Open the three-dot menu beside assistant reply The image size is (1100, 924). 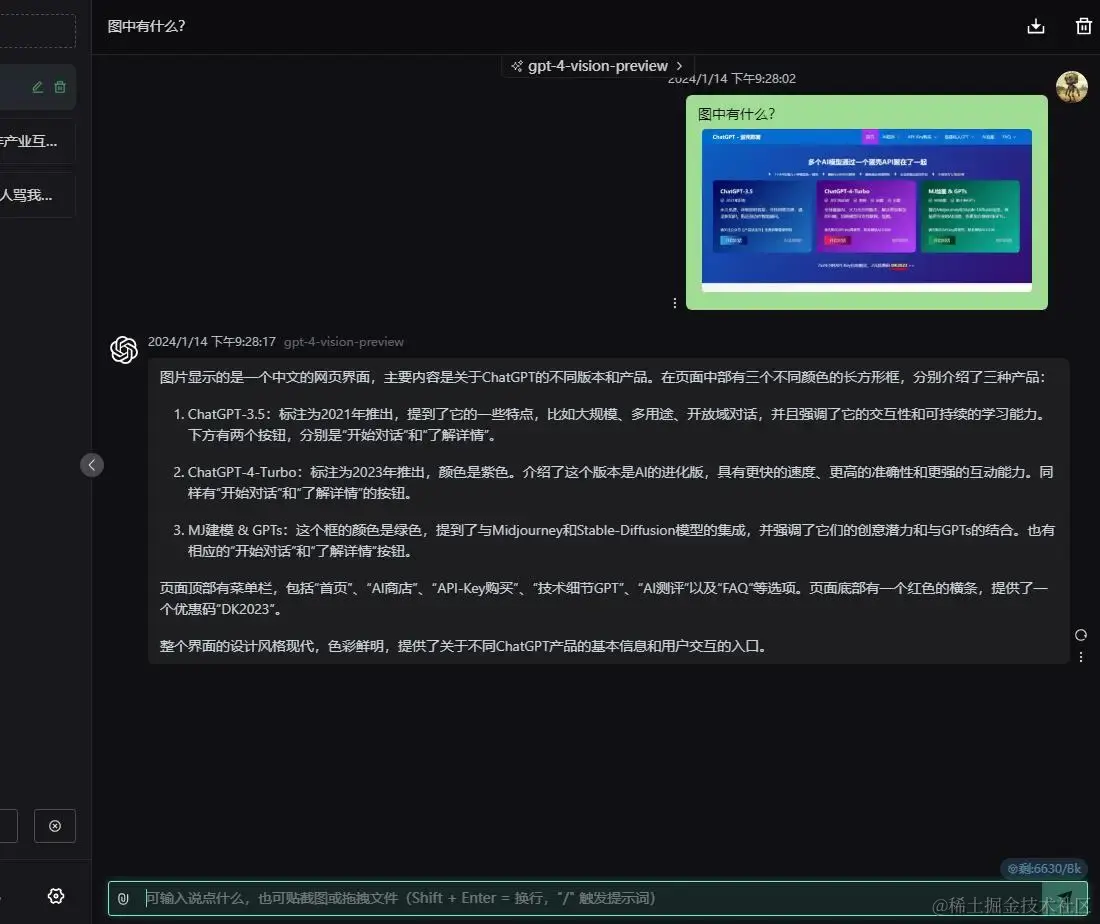tap(1080, 657)
